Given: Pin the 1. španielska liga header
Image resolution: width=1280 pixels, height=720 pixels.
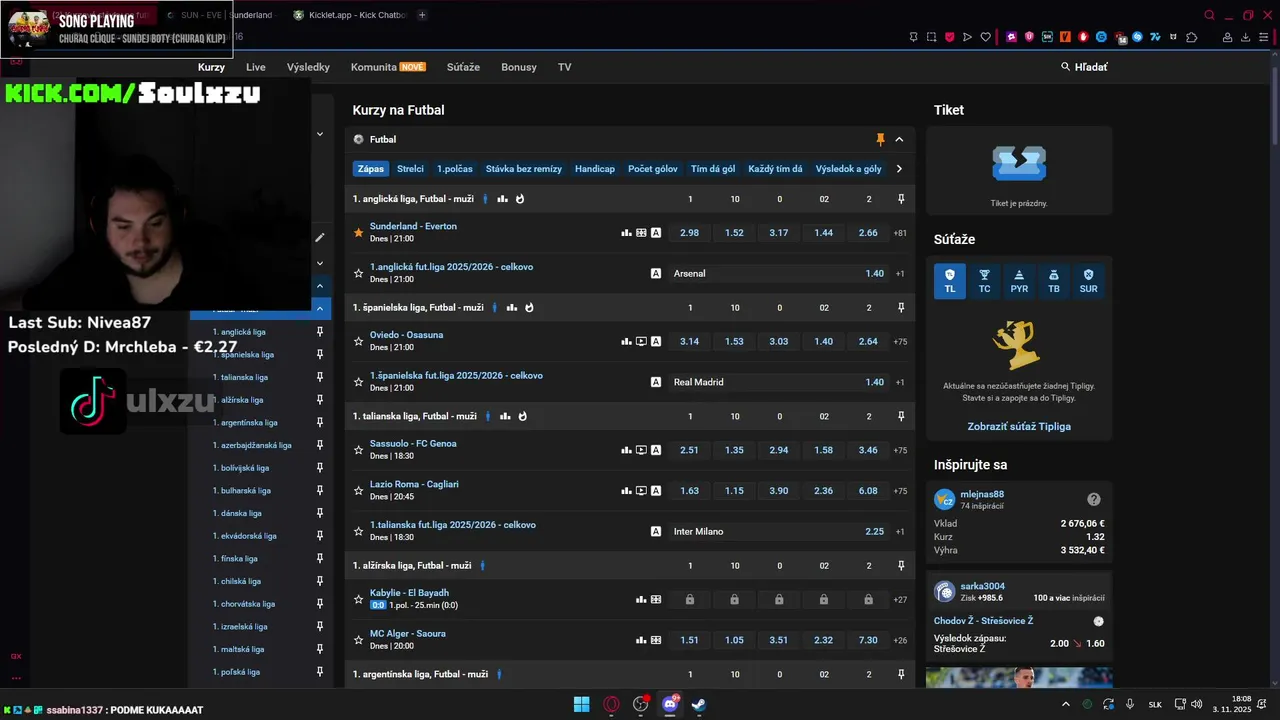Looking at the screenshot, I should coord(901,308).
